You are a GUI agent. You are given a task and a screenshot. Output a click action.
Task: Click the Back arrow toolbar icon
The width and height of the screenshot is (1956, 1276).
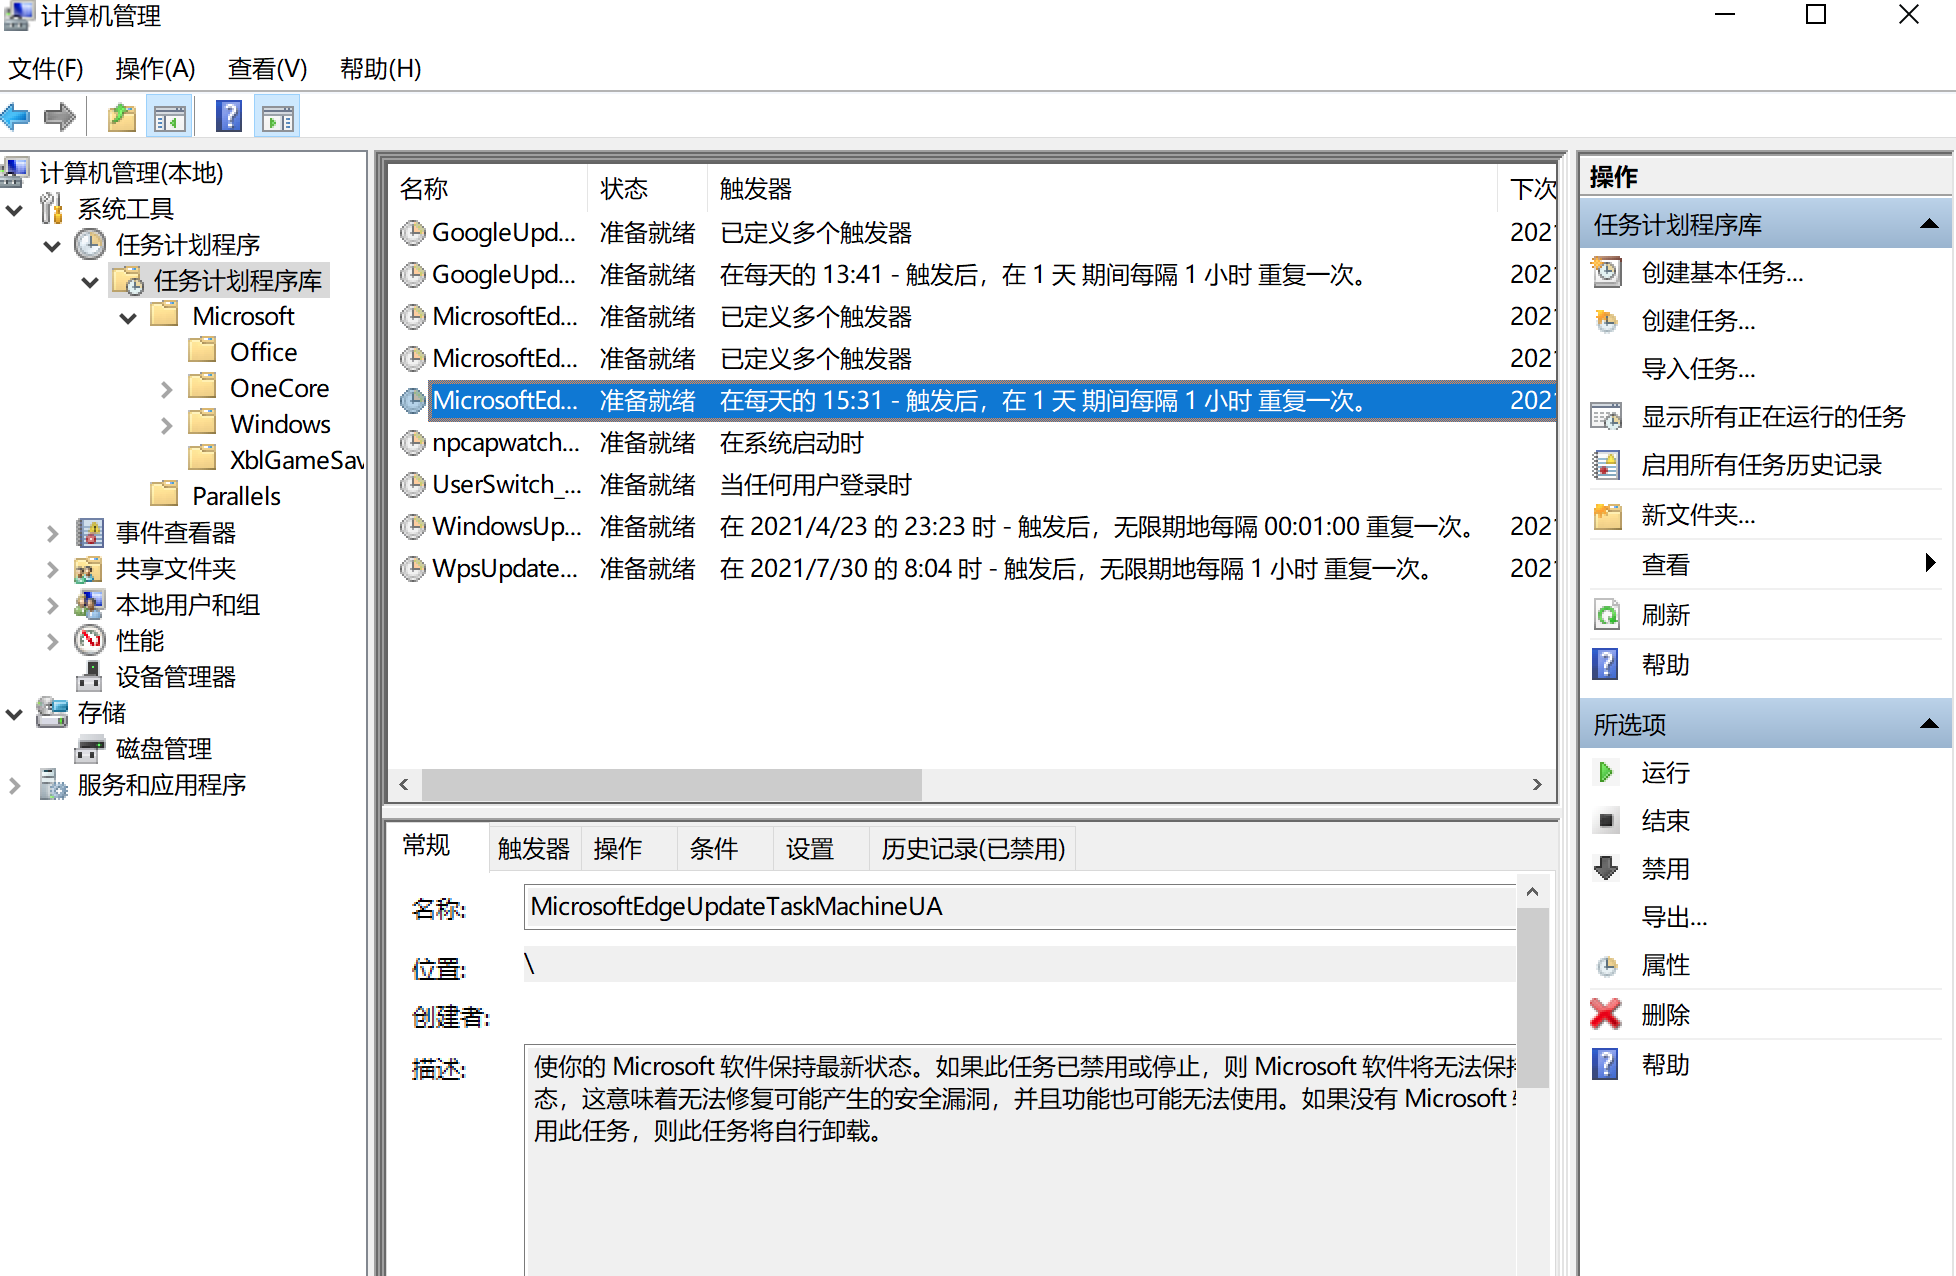pos(17,117)
